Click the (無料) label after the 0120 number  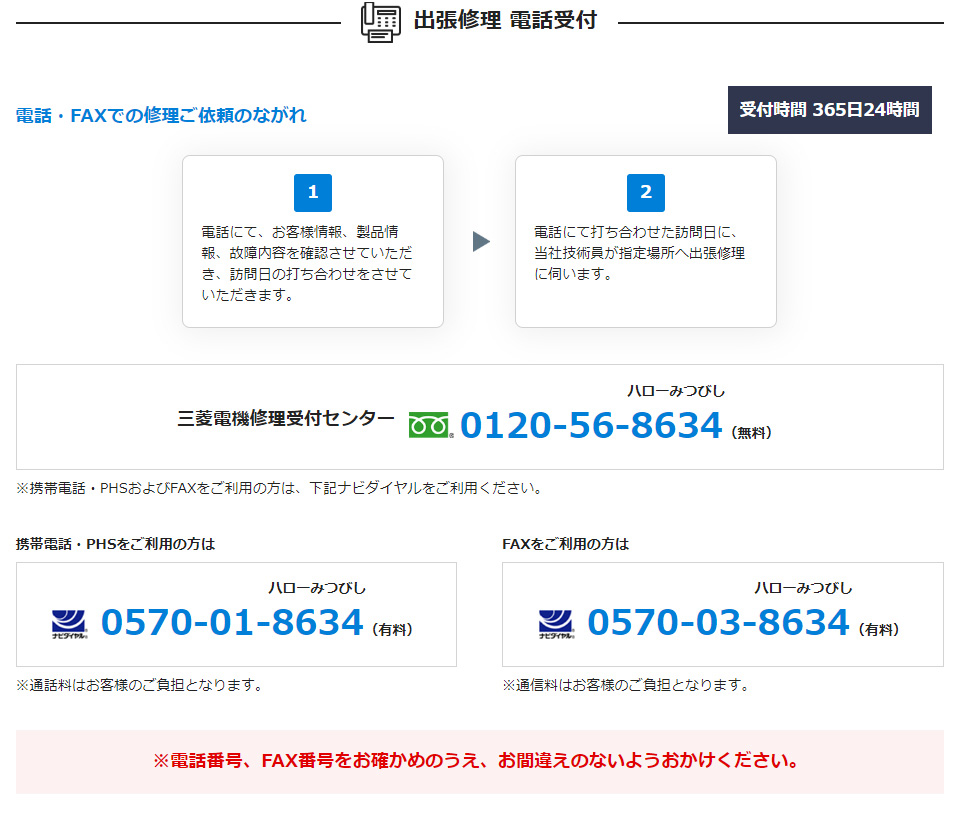752,432
